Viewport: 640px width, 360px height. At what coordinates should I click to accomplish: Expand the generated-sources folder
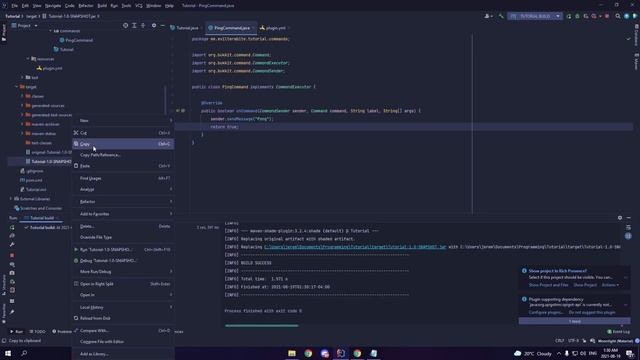(x=22, y=105)
